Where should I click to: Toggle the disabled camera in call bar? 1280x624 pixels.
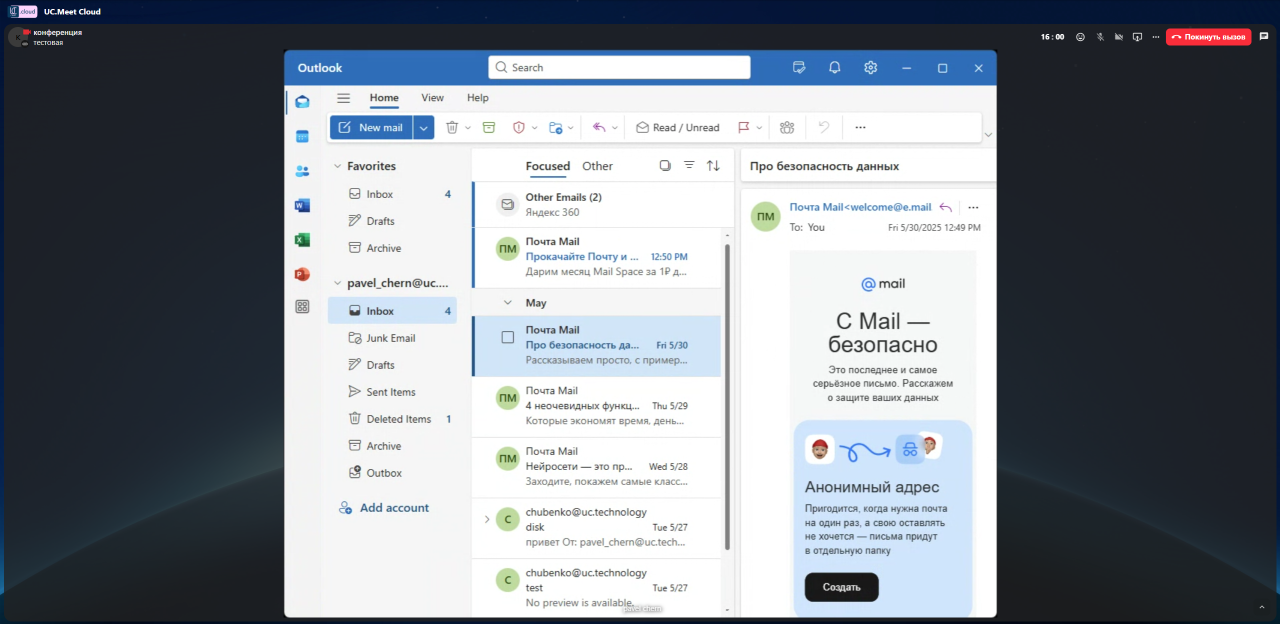click(1119, 37)
